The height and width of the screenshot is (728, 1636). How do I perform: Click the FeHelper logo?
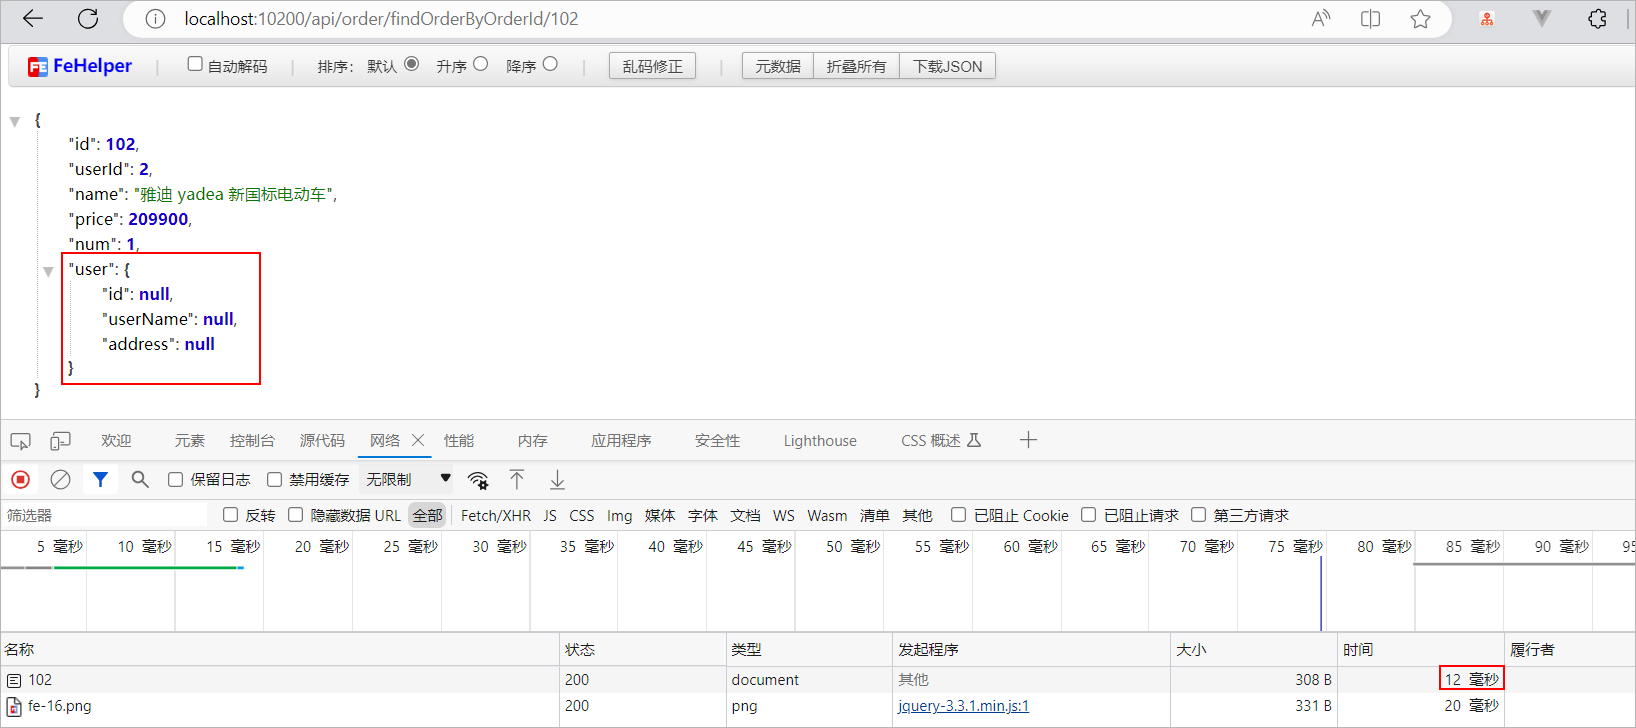[x=80, y=66]
